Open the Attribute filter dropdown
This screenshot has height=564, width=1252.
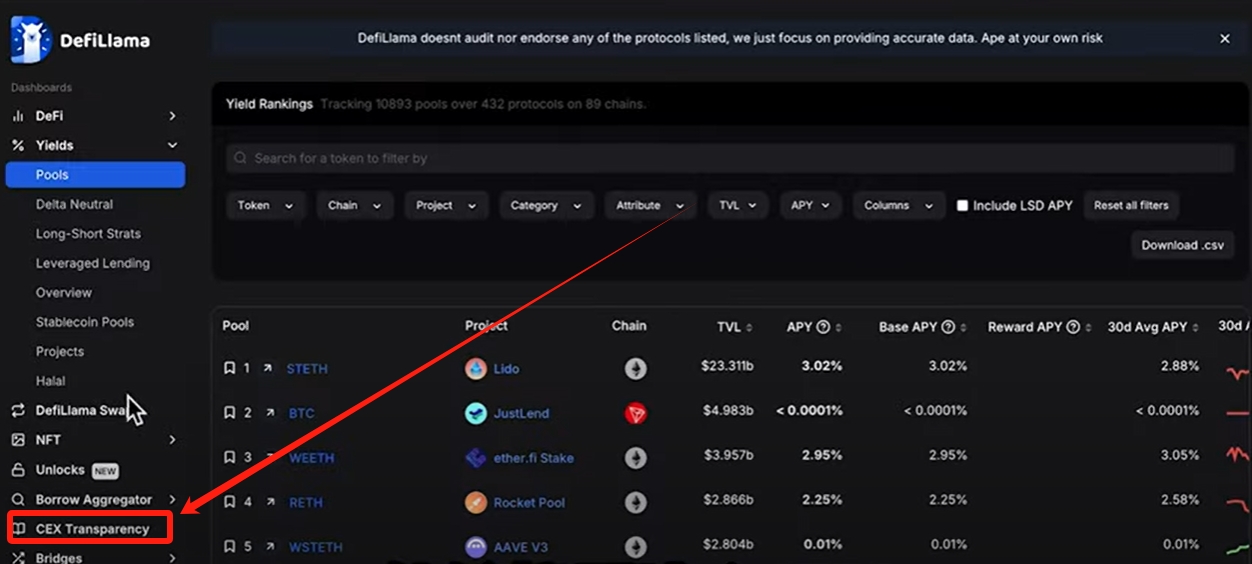650,205
